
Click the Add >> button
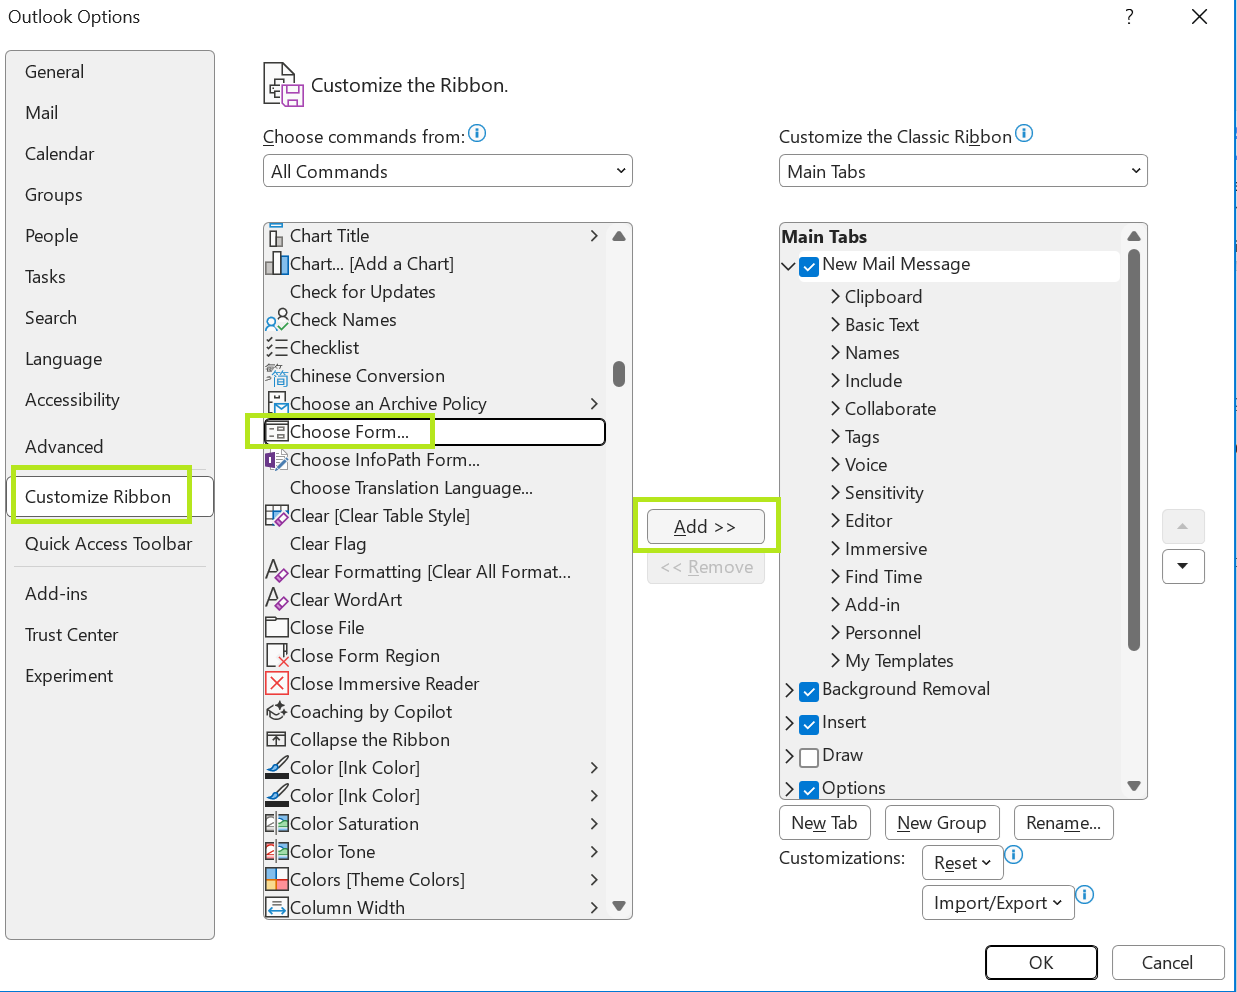click(706, 527)
